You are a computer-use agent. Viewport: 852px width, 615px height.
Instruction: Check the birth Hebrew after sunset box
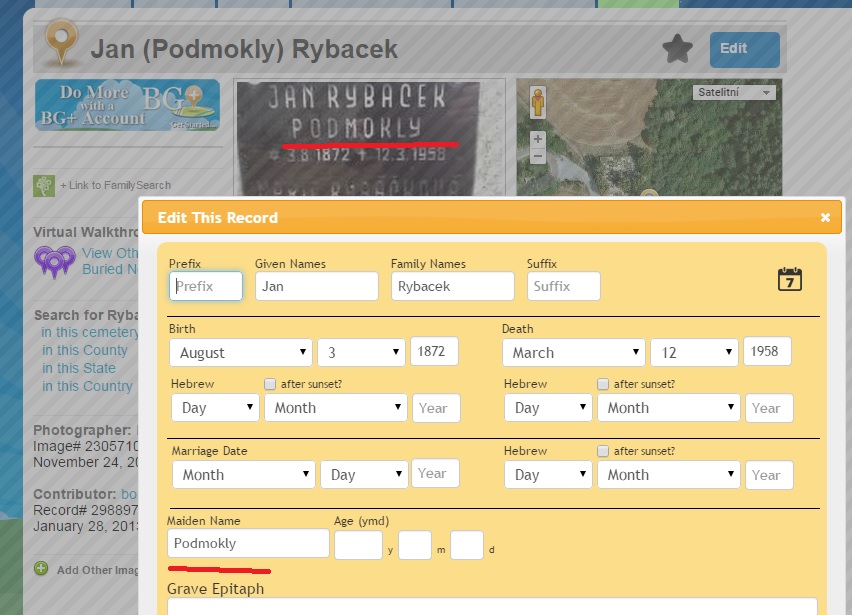270,384
